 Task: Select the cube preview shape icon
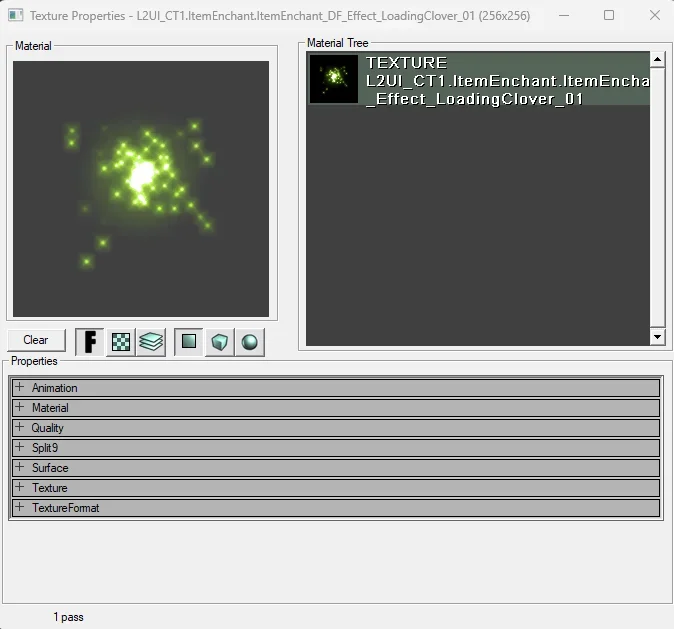220,342
